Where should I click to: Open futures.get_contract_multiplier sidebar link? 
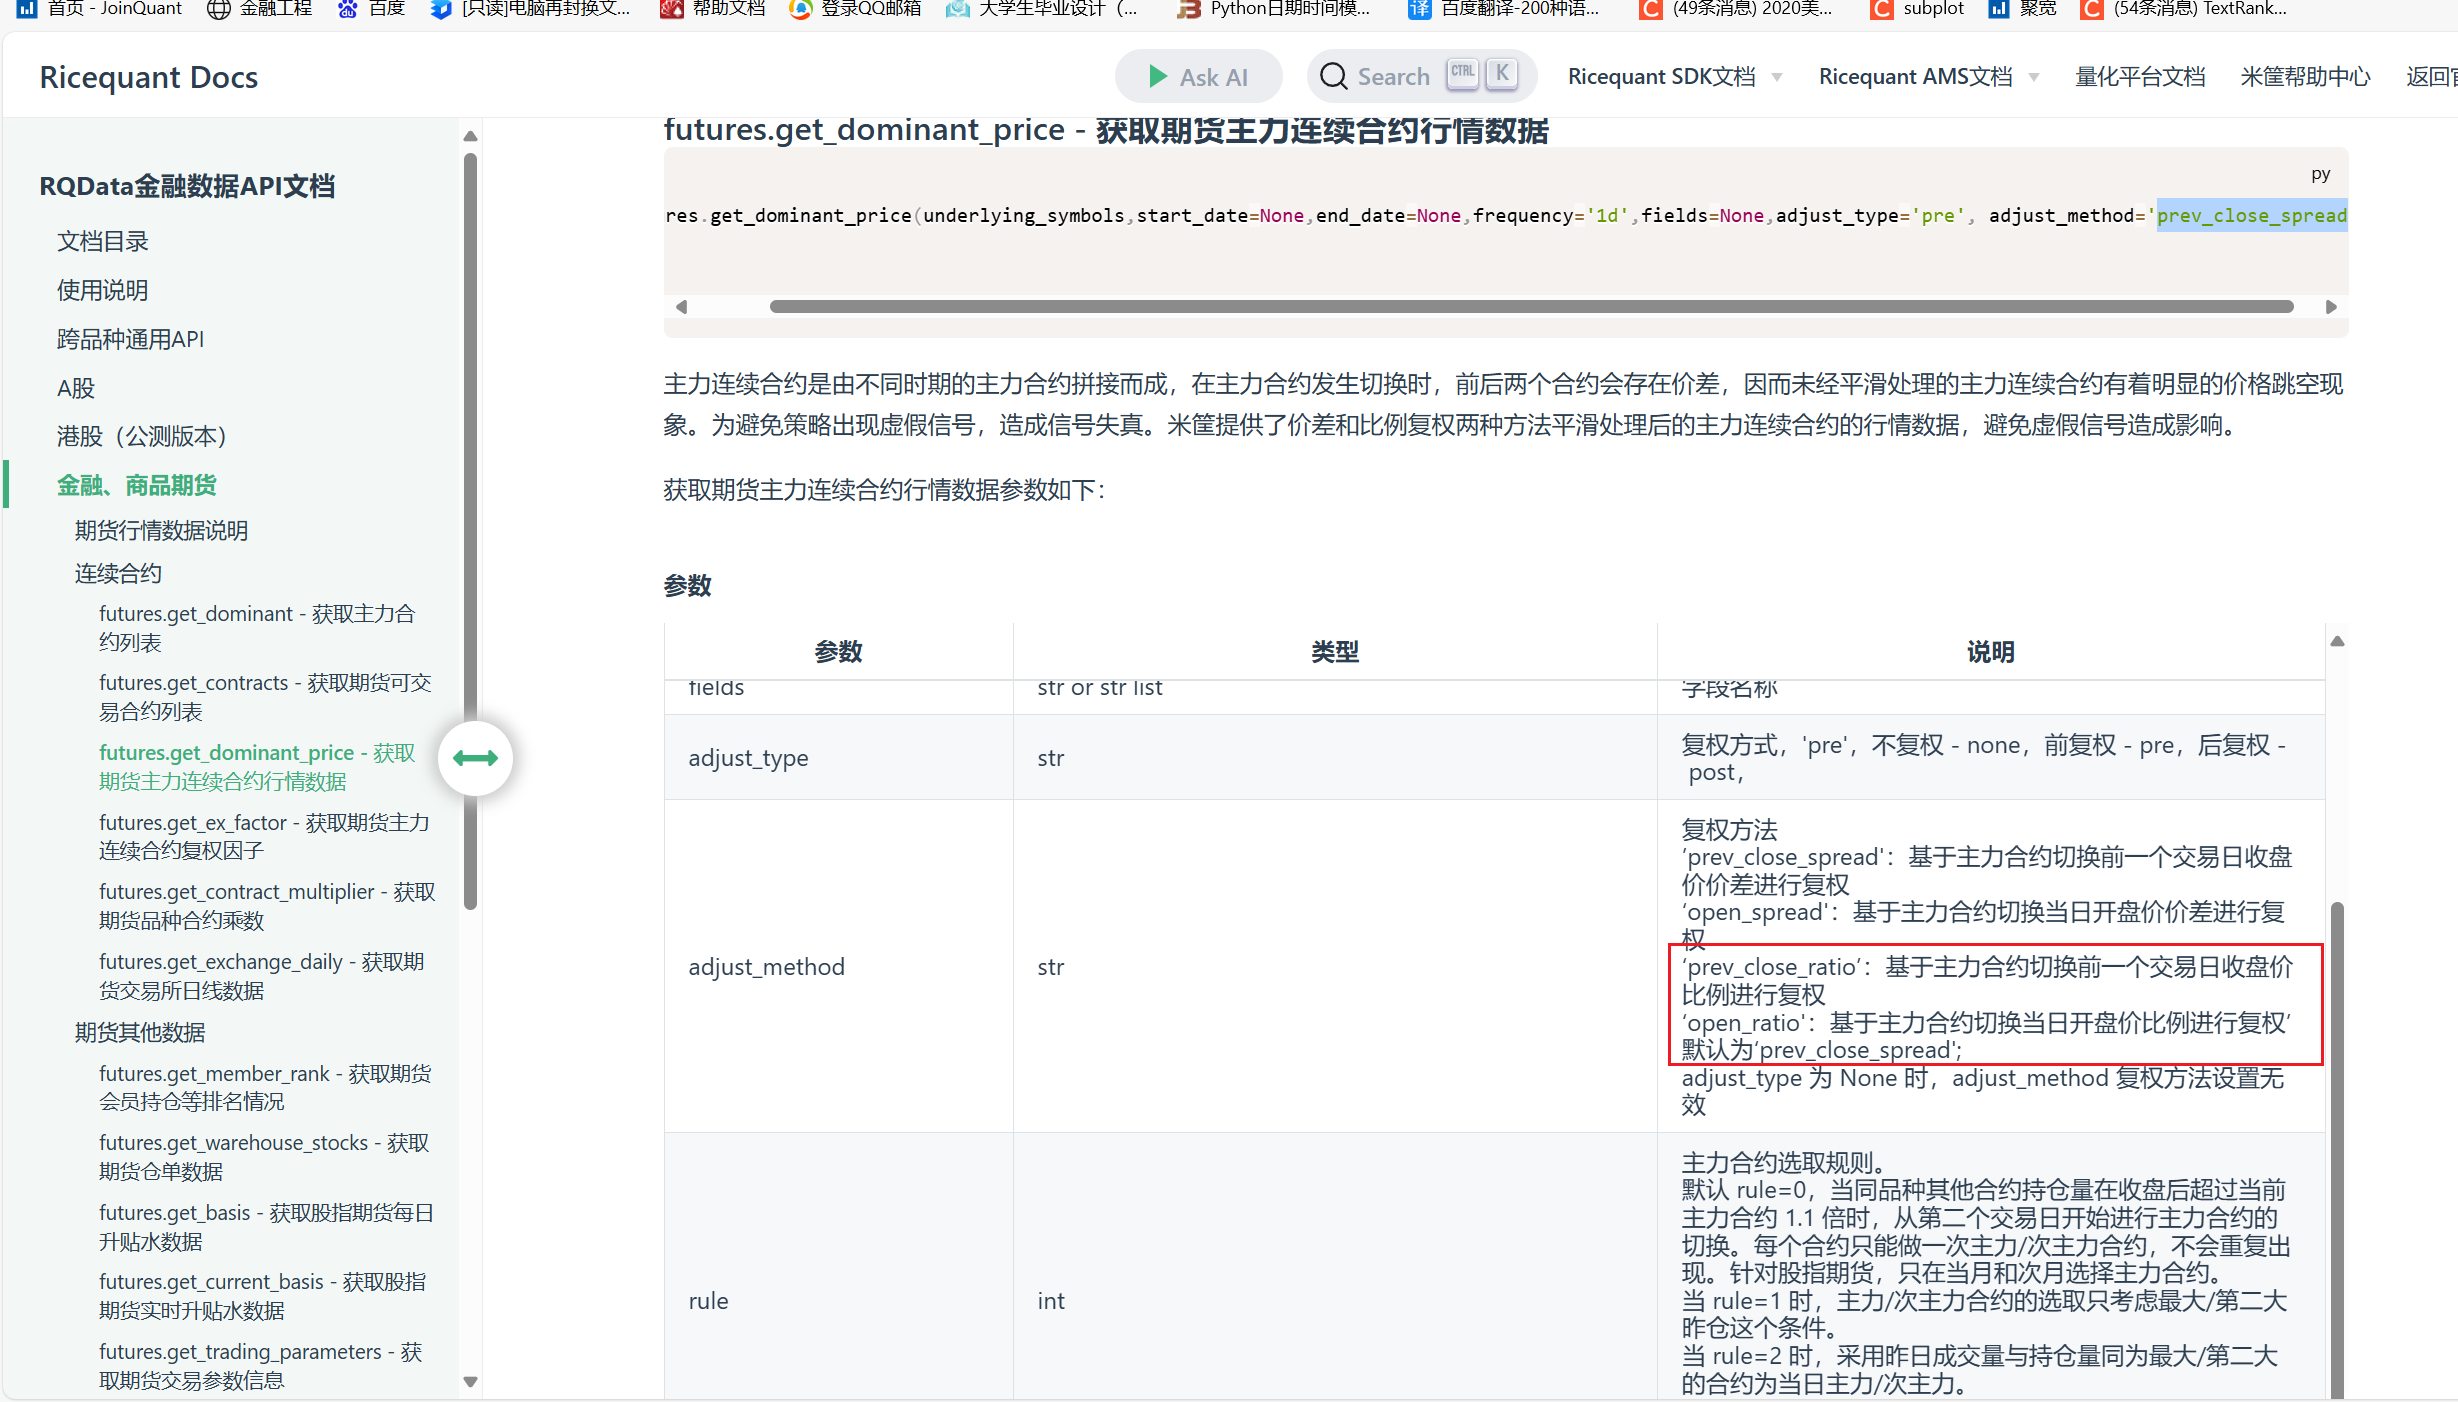pos(267,906)
